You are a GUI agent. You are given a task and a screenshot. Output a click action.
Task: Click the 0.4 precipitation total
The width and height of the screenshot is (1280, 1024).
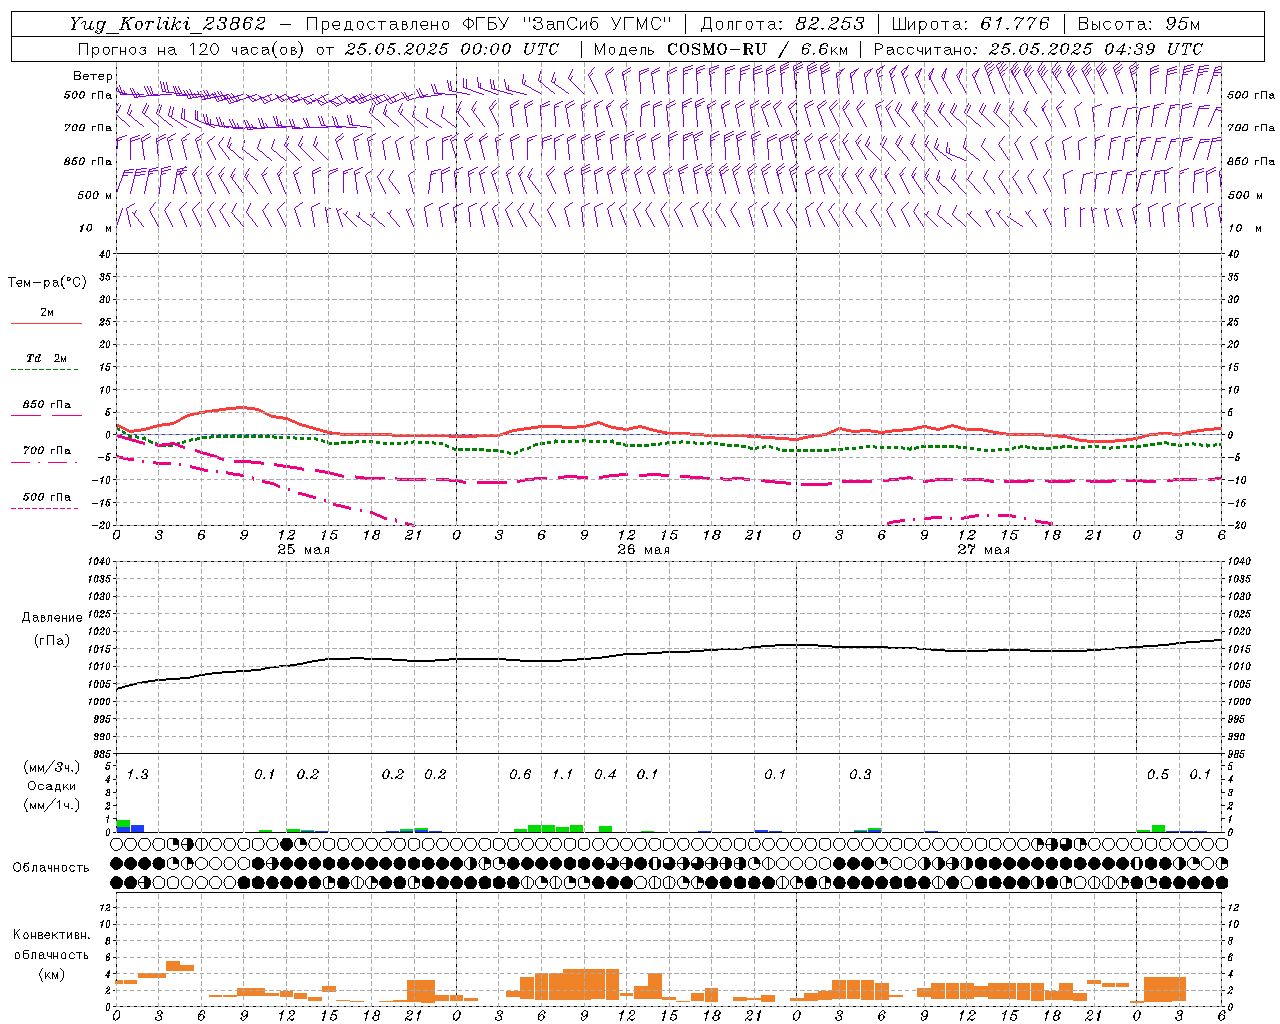point(605,775)
